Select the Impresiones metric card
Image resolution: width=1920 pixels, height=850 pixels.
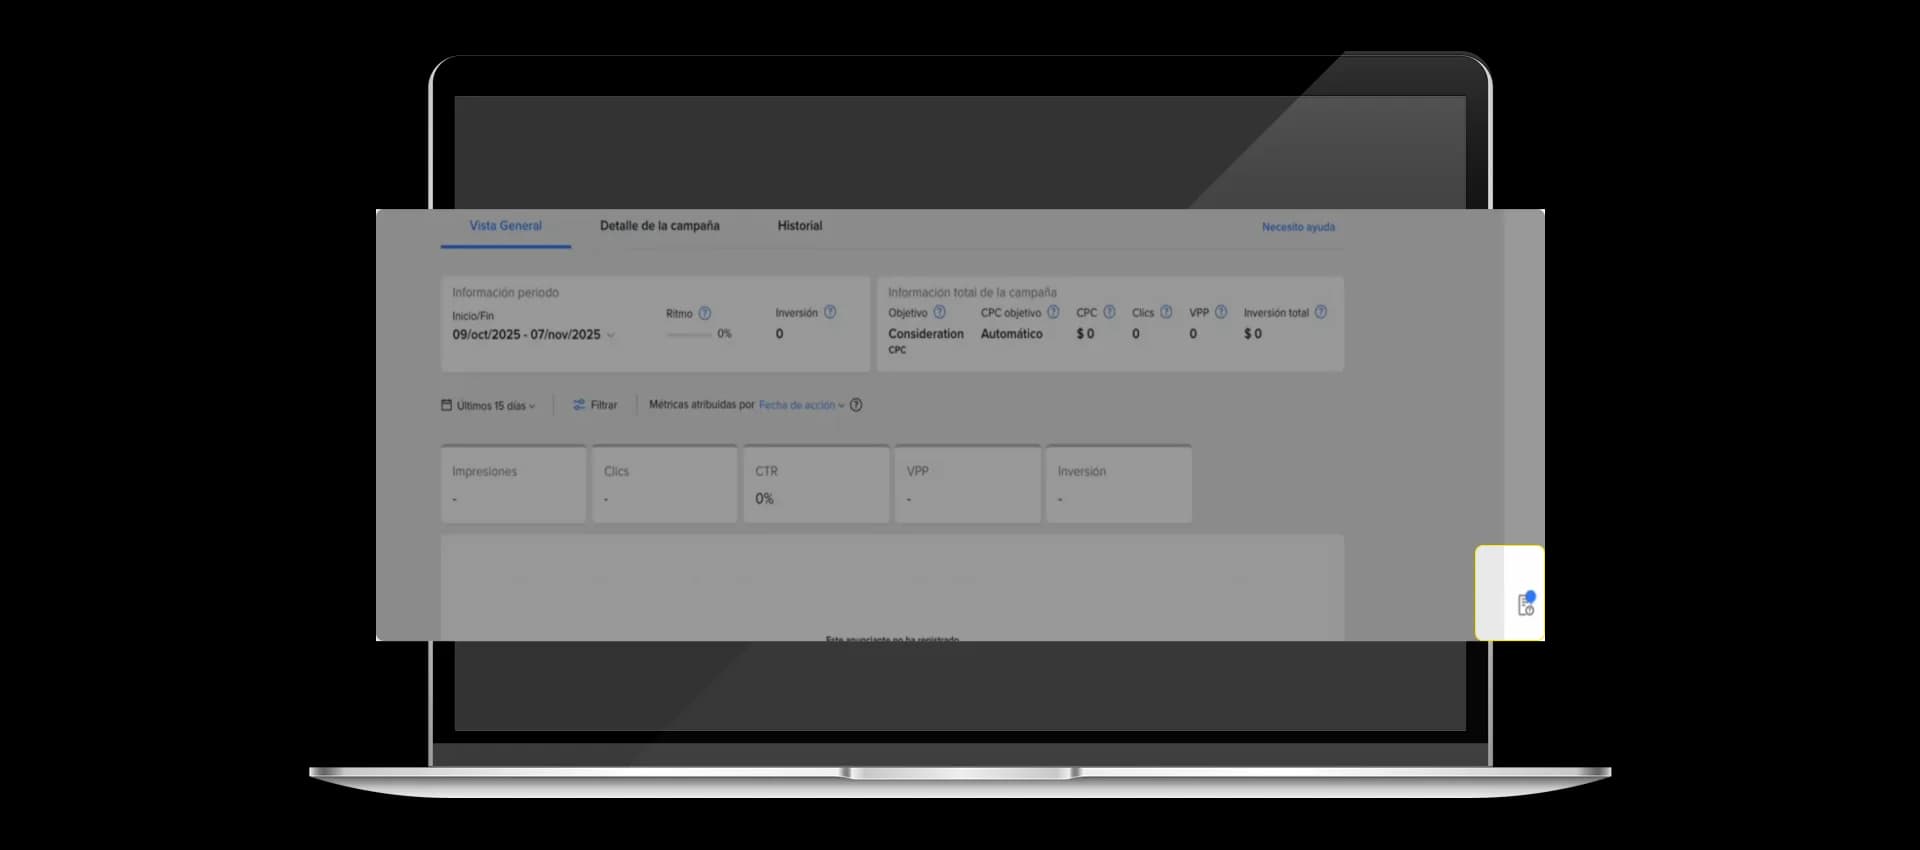[x=513, y=484]
